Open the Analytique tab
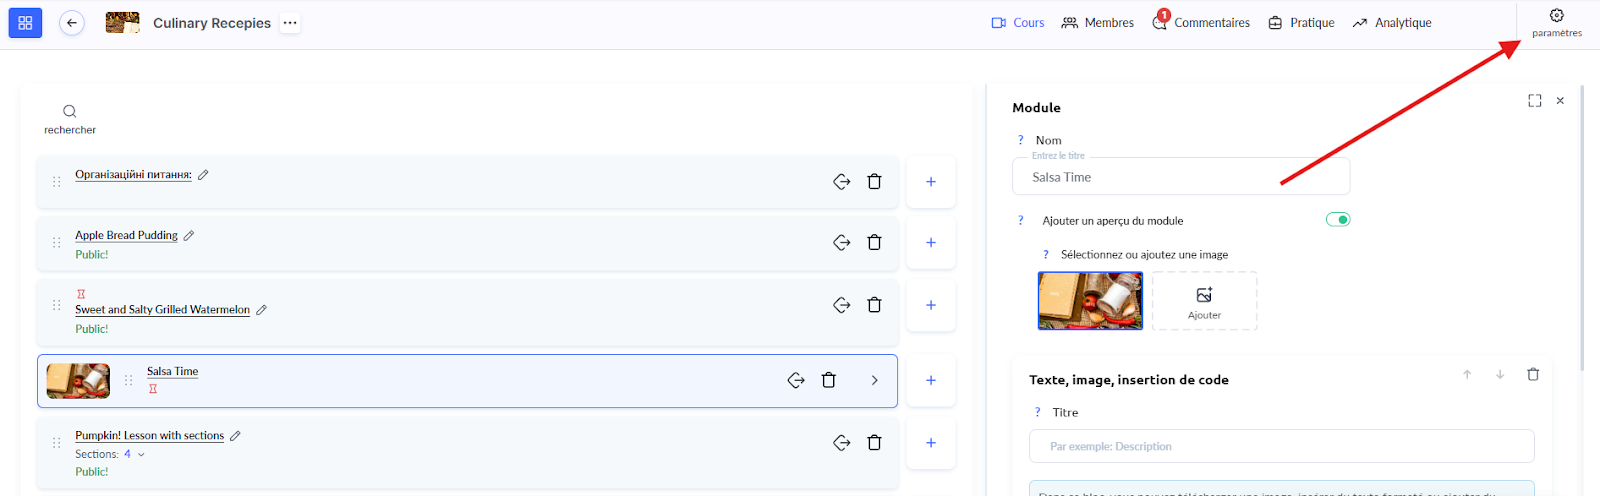 point(1391,23)
